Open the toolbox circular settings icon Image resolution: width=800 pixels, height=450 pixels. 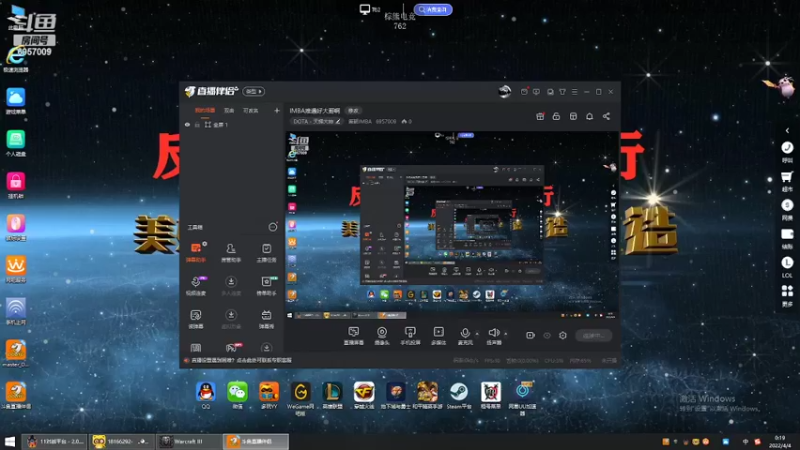273,227
